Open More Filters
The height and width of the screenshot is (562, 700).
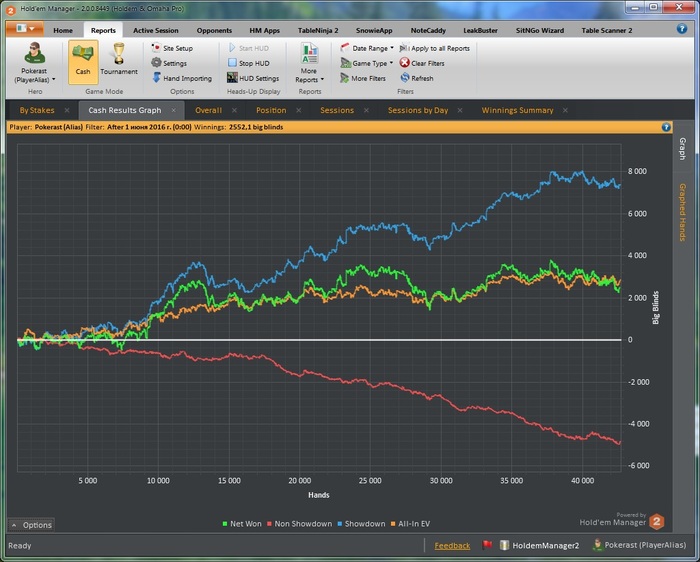[x=363, y=78]
